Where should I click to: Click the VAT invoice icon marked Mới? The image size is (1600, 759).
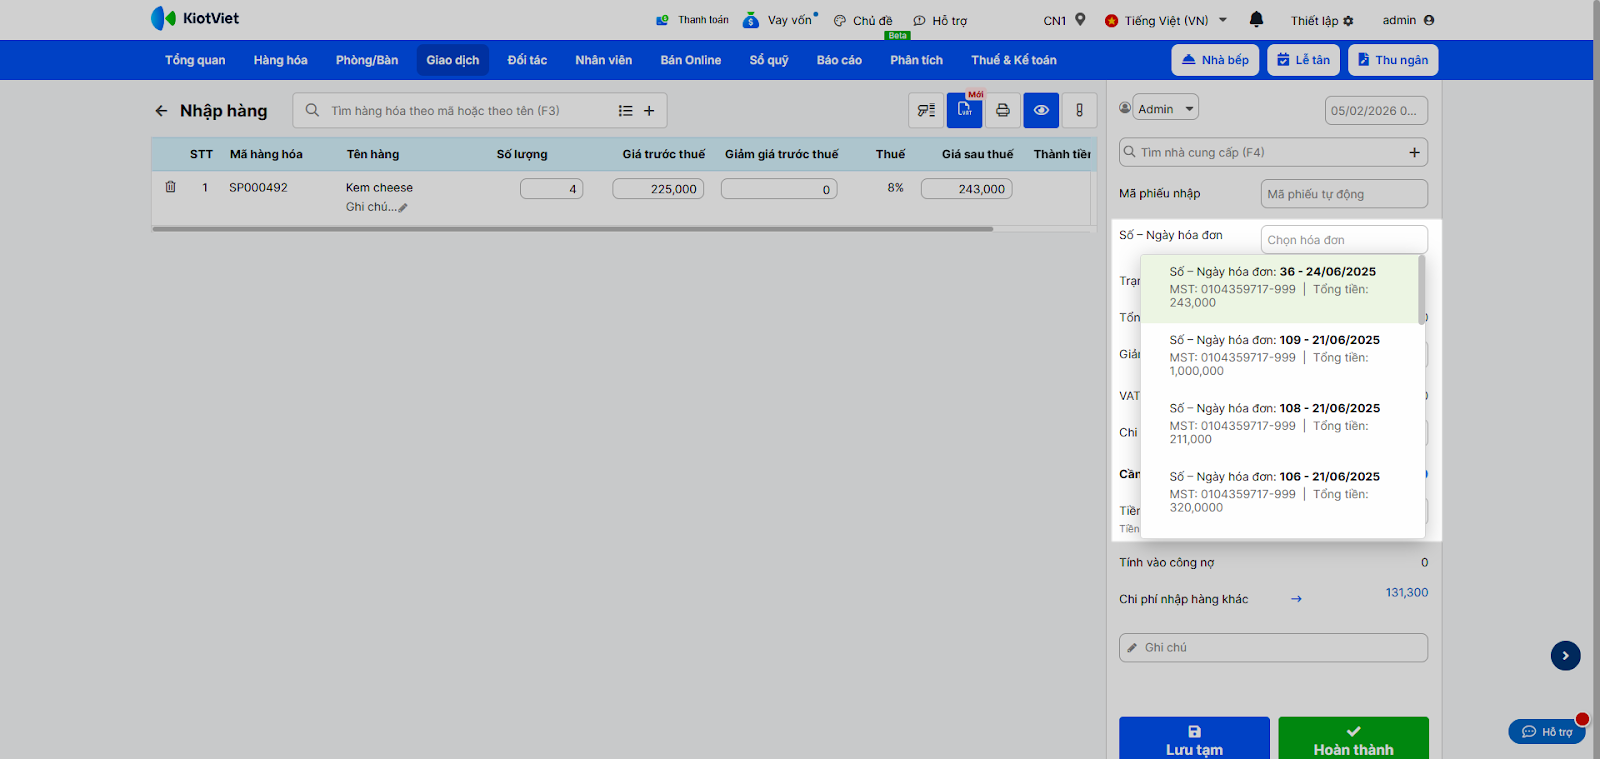coord(964,110)
